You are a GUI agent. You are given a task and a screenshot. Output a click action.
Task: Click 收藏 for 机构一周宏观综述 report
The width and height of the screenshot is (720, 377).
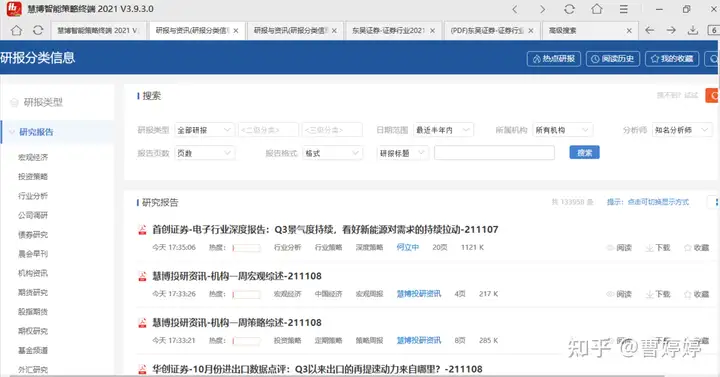(697, 294)
